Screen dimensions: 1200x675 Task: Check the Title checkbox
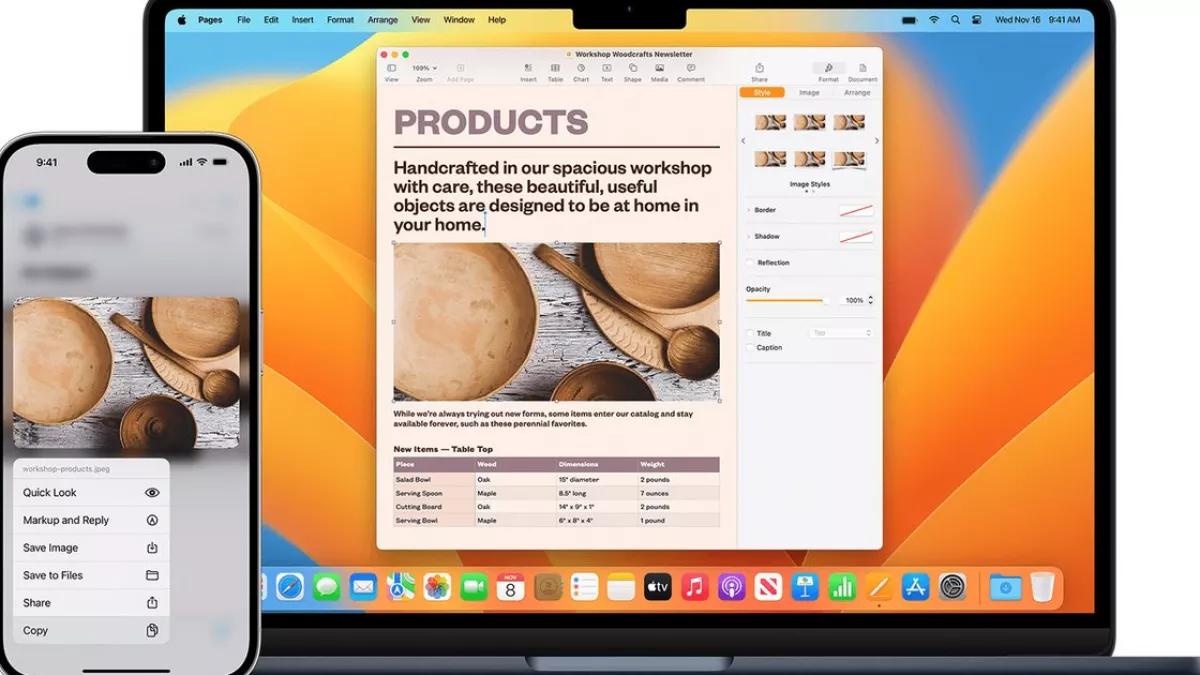(x=750, y=333)
